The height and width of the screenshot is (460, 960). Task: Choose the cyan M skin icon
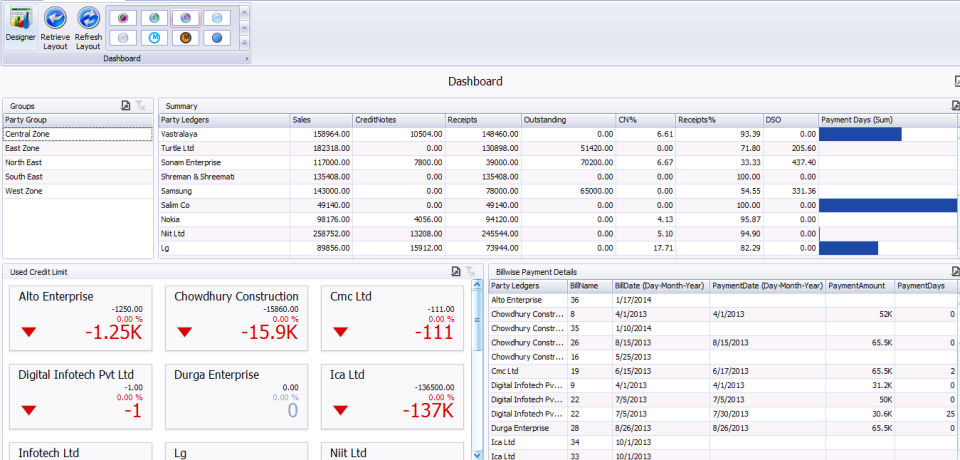tap(154, 38)
